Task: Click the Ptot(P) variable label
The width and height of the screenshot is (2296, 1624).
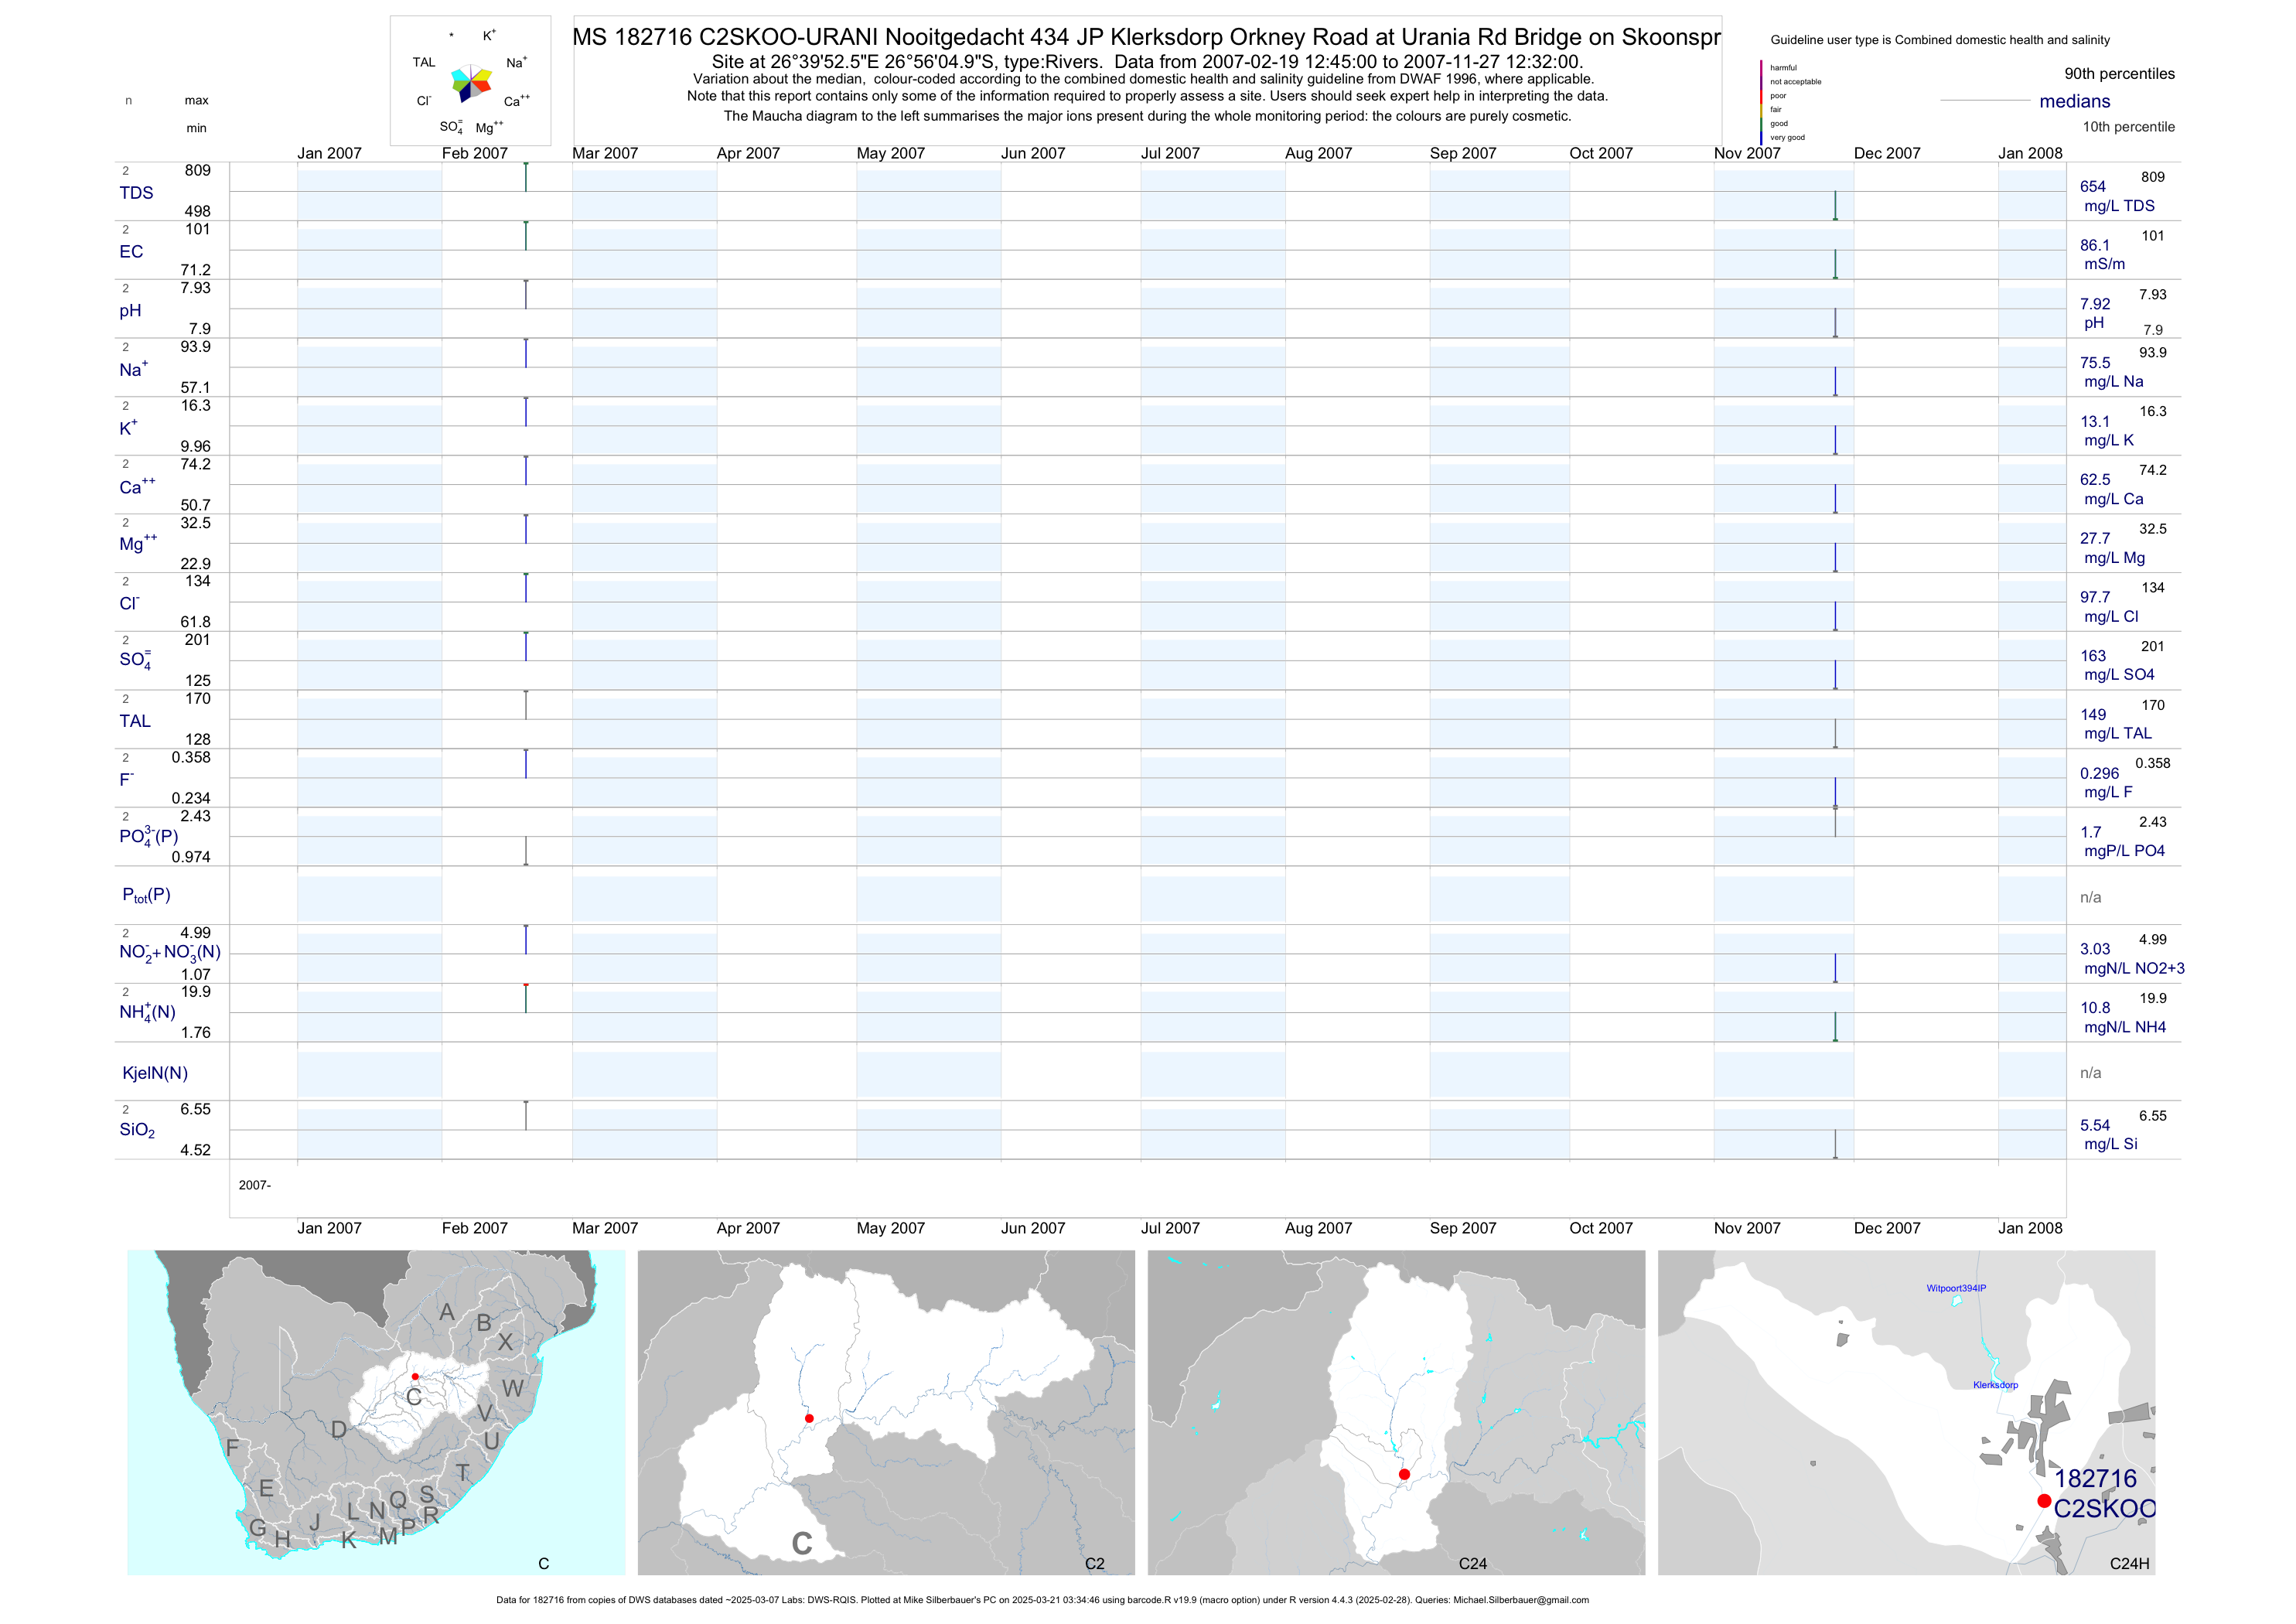Action: [146, 895]
